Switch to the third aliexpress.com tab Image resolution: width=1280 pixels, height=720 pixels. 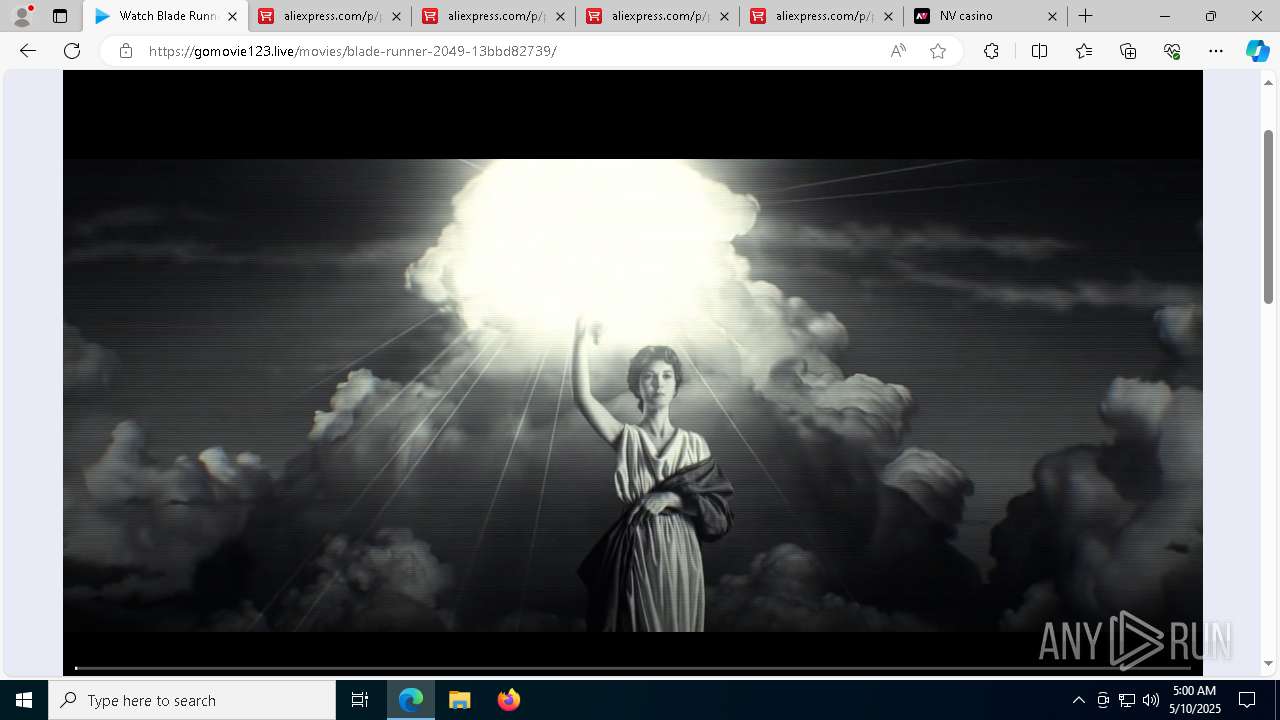tap(658, 16)
